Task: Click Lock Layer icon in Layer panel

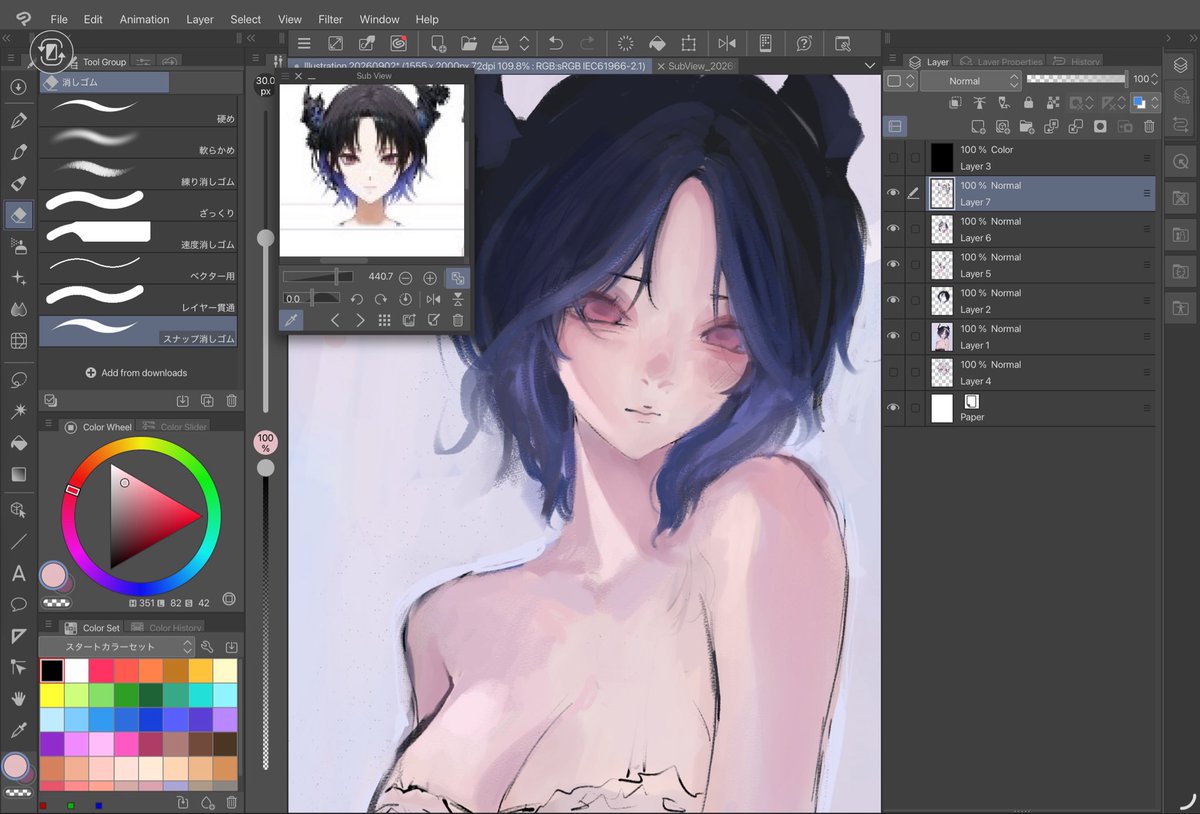Action: (1028, 103)
